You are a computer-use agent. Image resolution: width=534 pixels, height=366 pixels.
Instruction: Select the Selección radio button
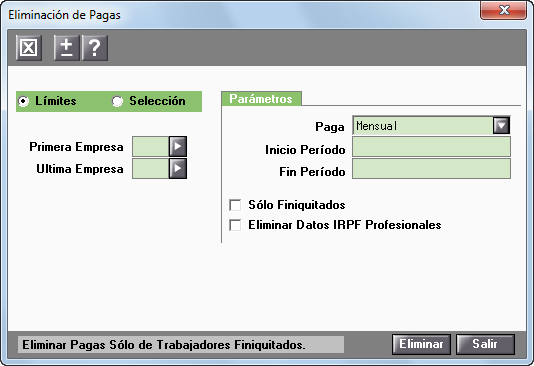(x=117, y=101)
